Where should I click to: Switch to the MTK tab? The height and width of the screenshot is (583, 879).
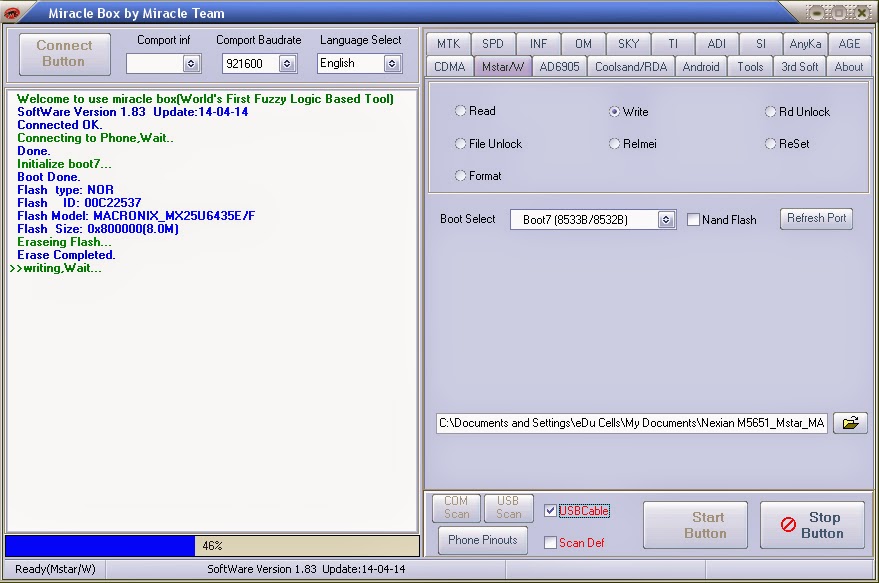click(x=448, y=44)
